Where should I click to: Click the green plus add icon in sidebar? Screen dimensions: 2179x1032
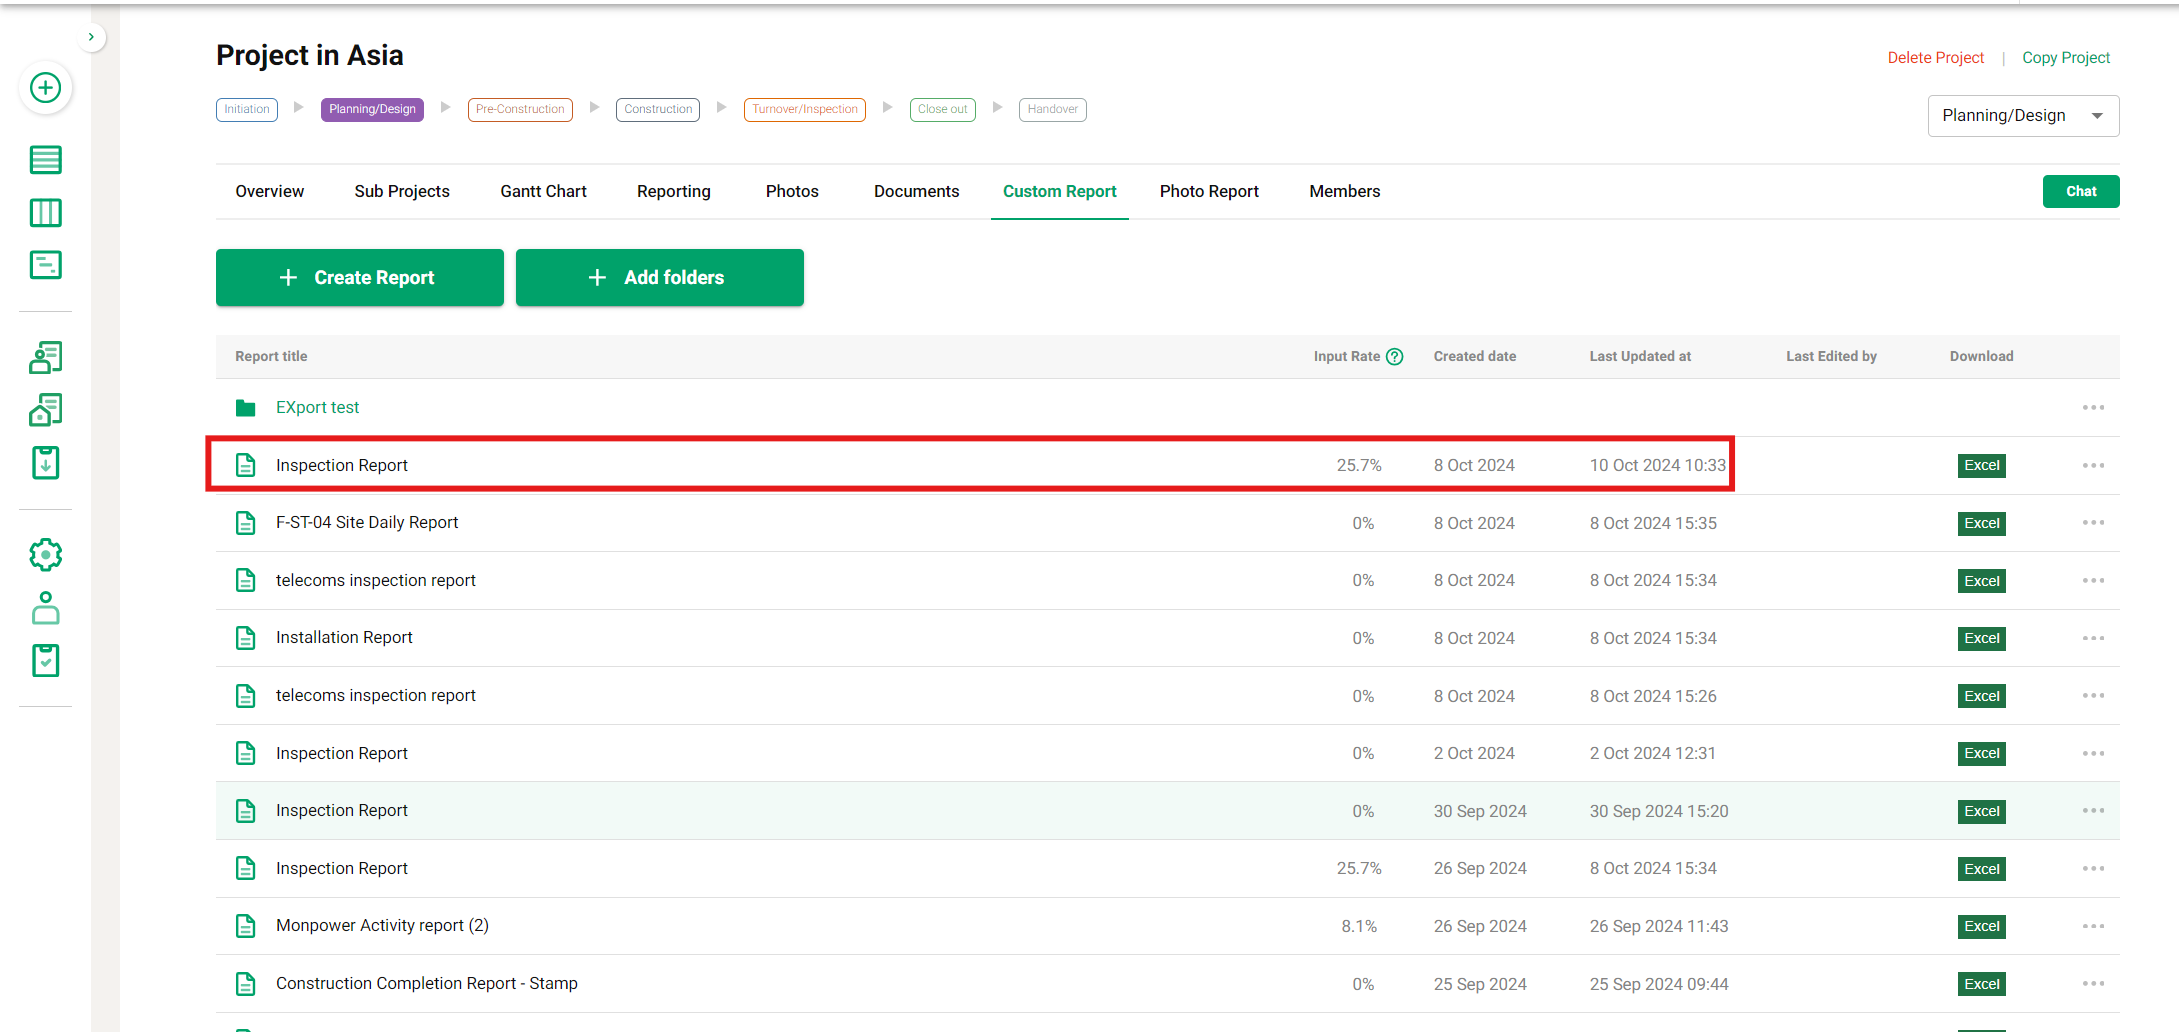[45, 88]
